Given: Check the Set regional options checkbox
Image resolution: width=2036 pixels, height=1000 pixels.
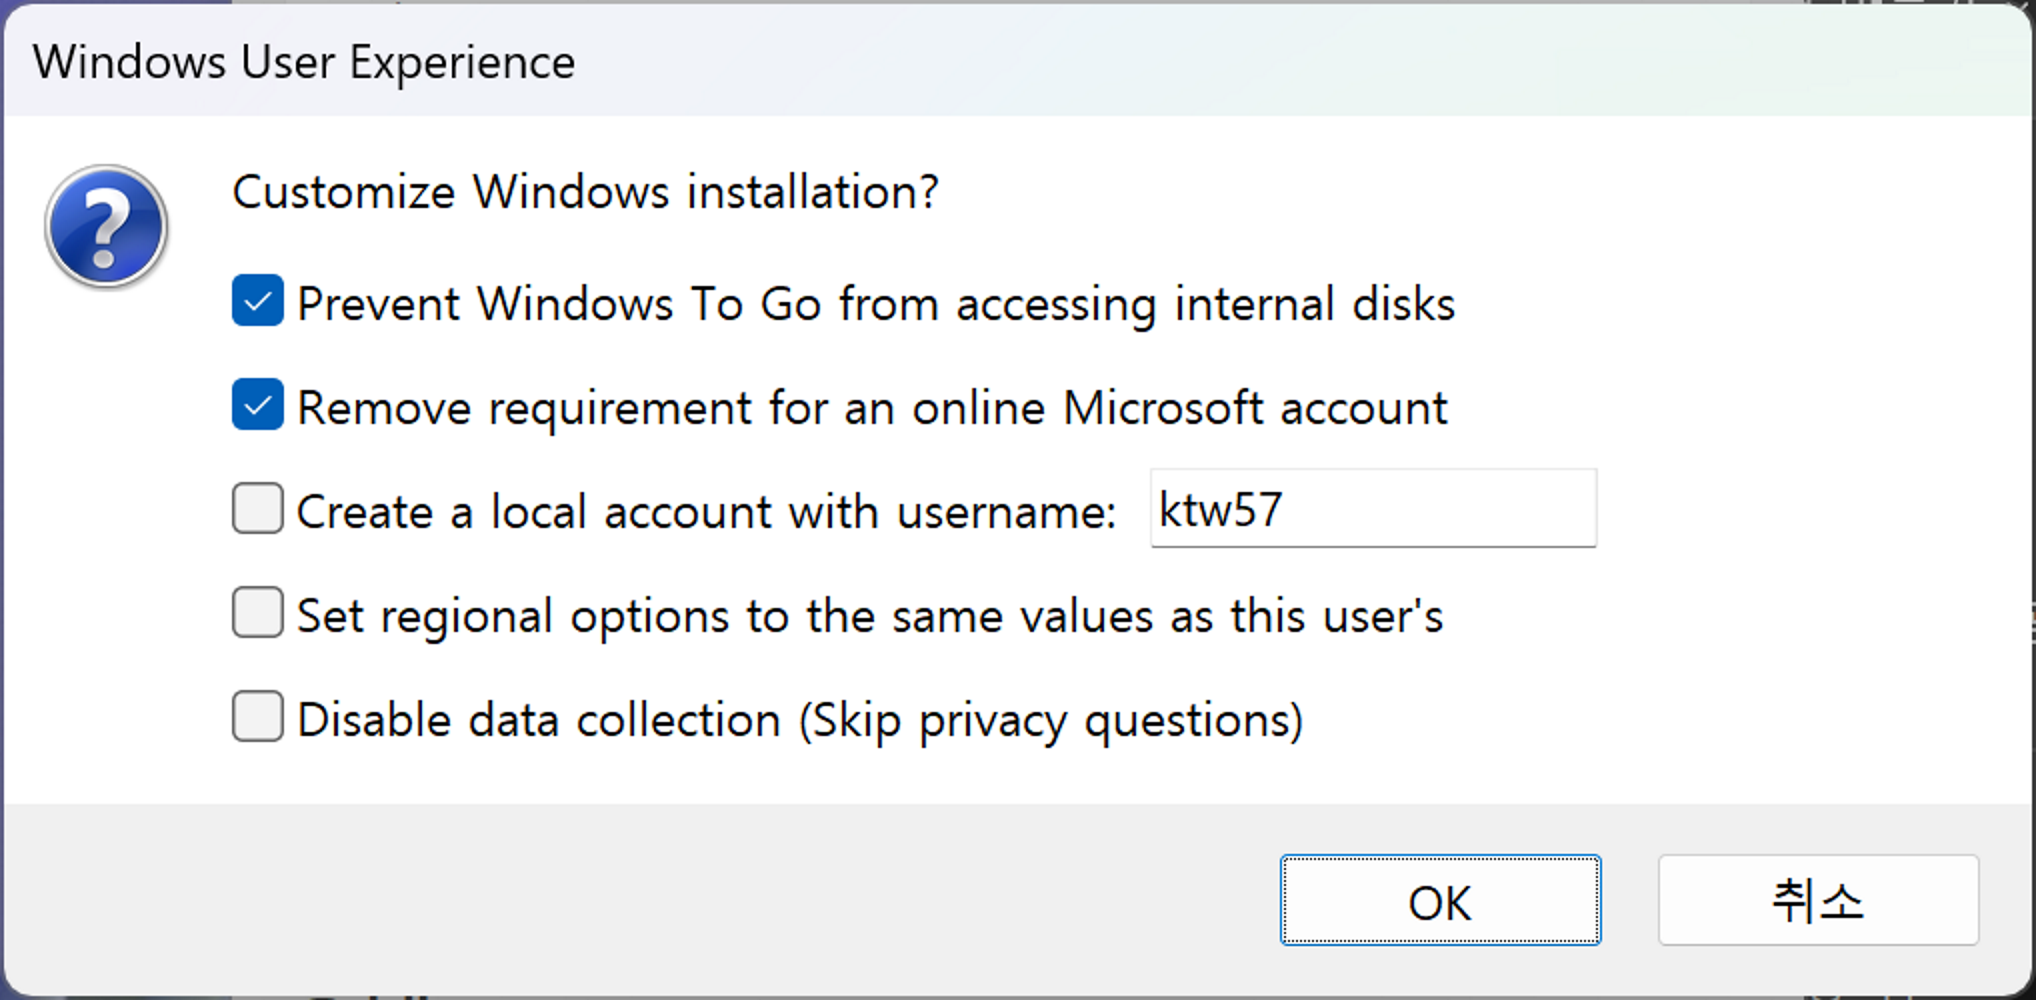Looking at the screenshot, I should [x=257, y=613].
